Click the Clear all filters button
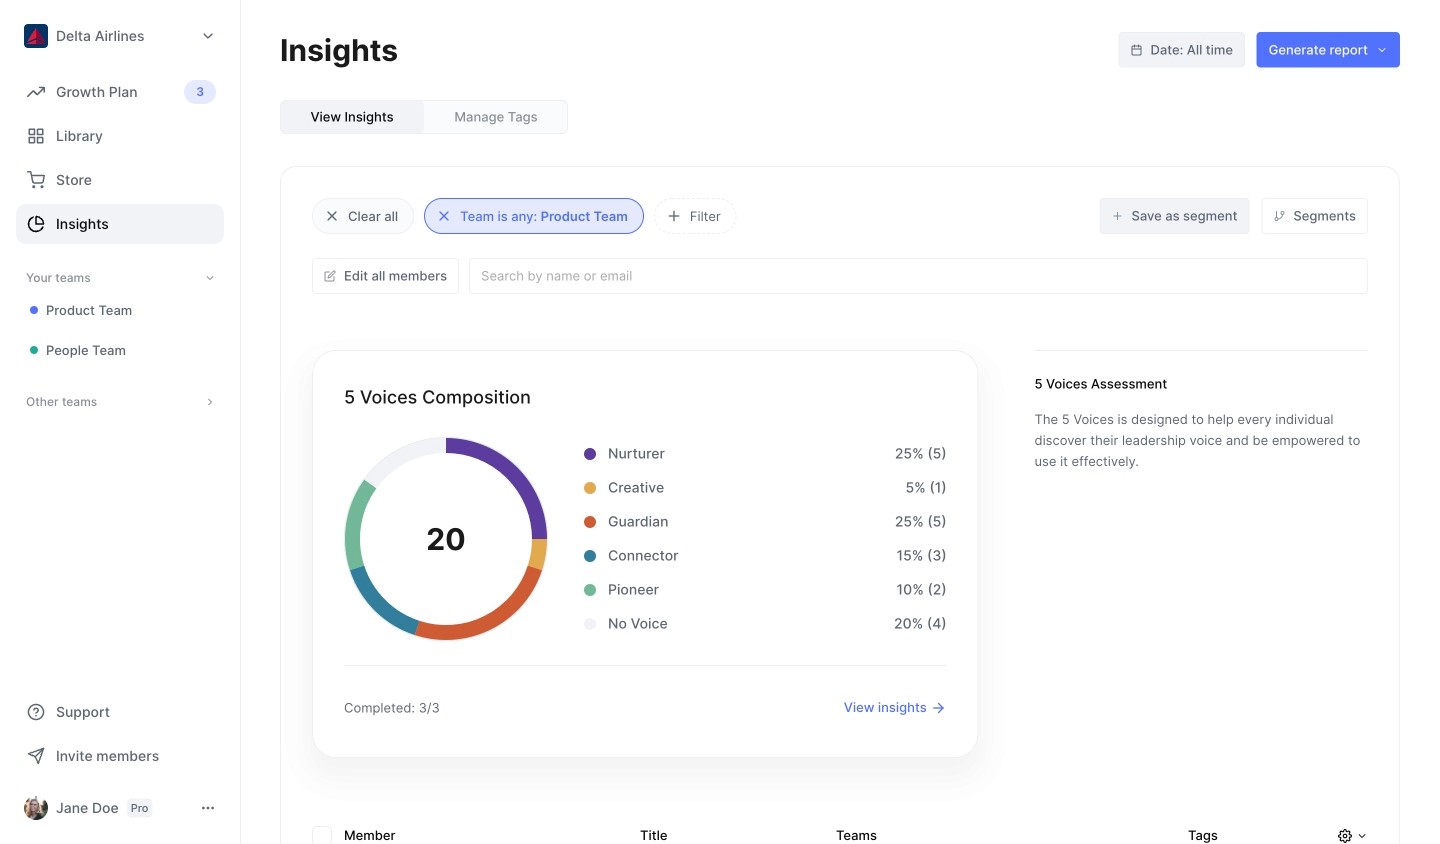 tap(363, 216)
